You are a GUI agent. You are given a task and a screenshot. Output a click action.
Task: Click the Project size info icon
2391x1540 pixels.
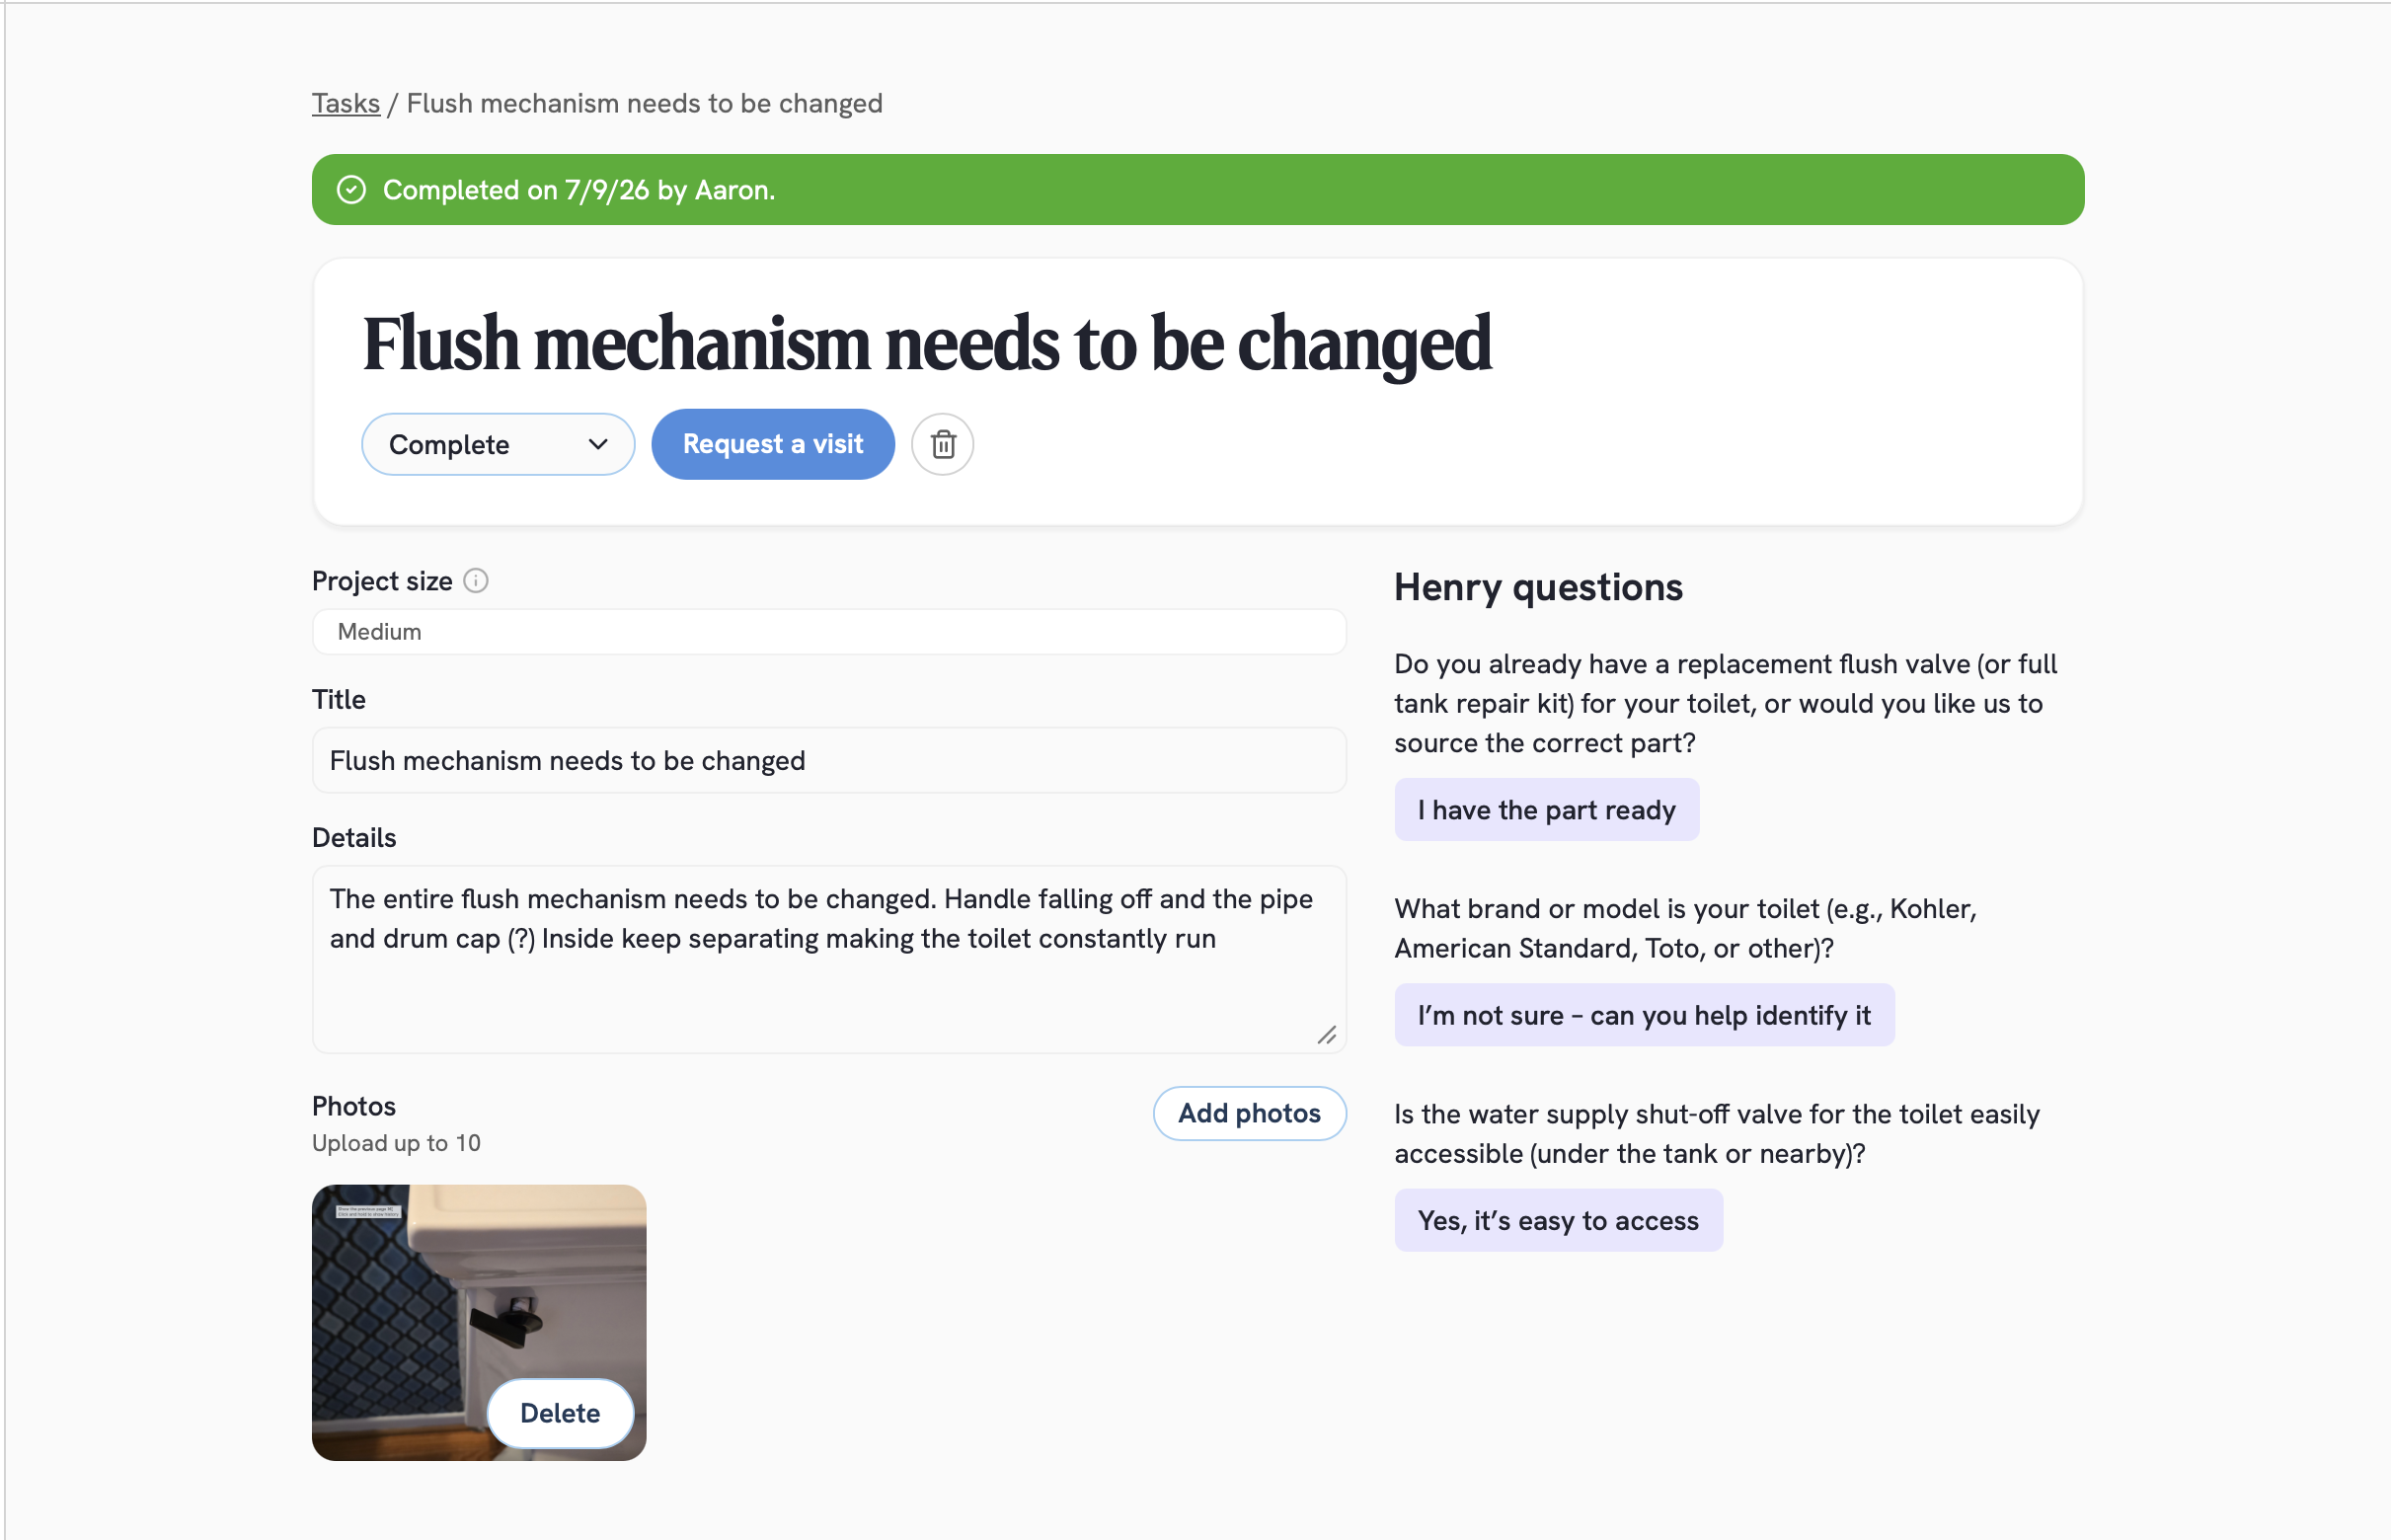[476, 581]
